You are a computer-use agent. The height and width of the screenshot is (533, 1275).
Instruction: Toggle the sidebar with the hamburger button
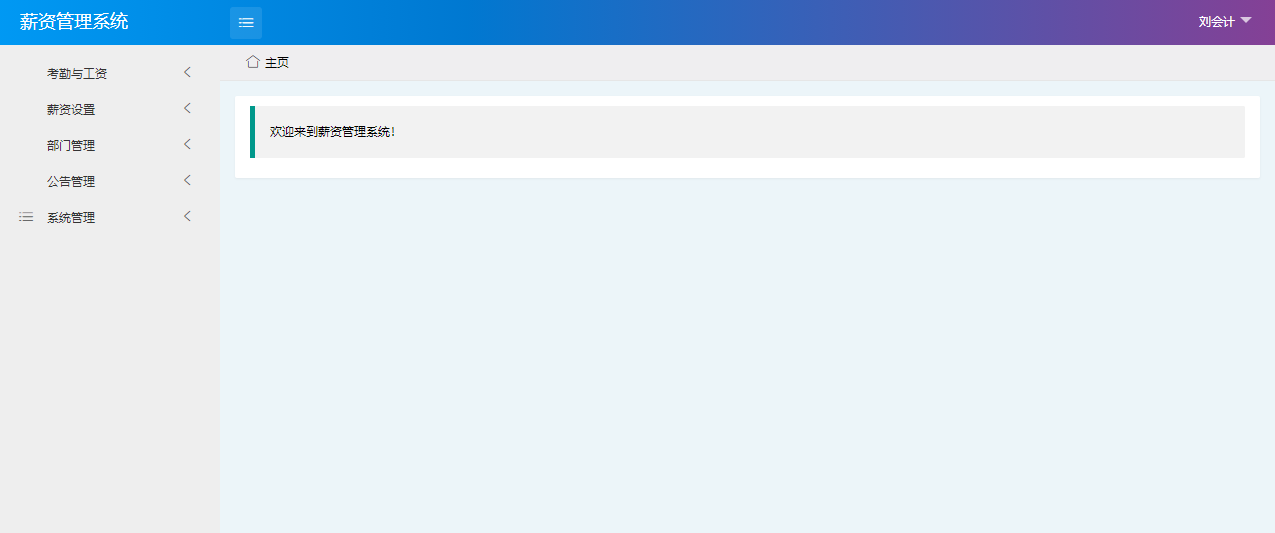click(x=246, y=22)
